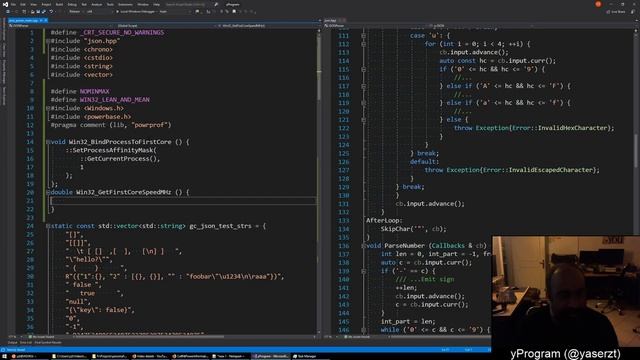Viewport: 640px width, 360px height.
Task: Focus the Visual Studio search box
Action: coord(185,4)
